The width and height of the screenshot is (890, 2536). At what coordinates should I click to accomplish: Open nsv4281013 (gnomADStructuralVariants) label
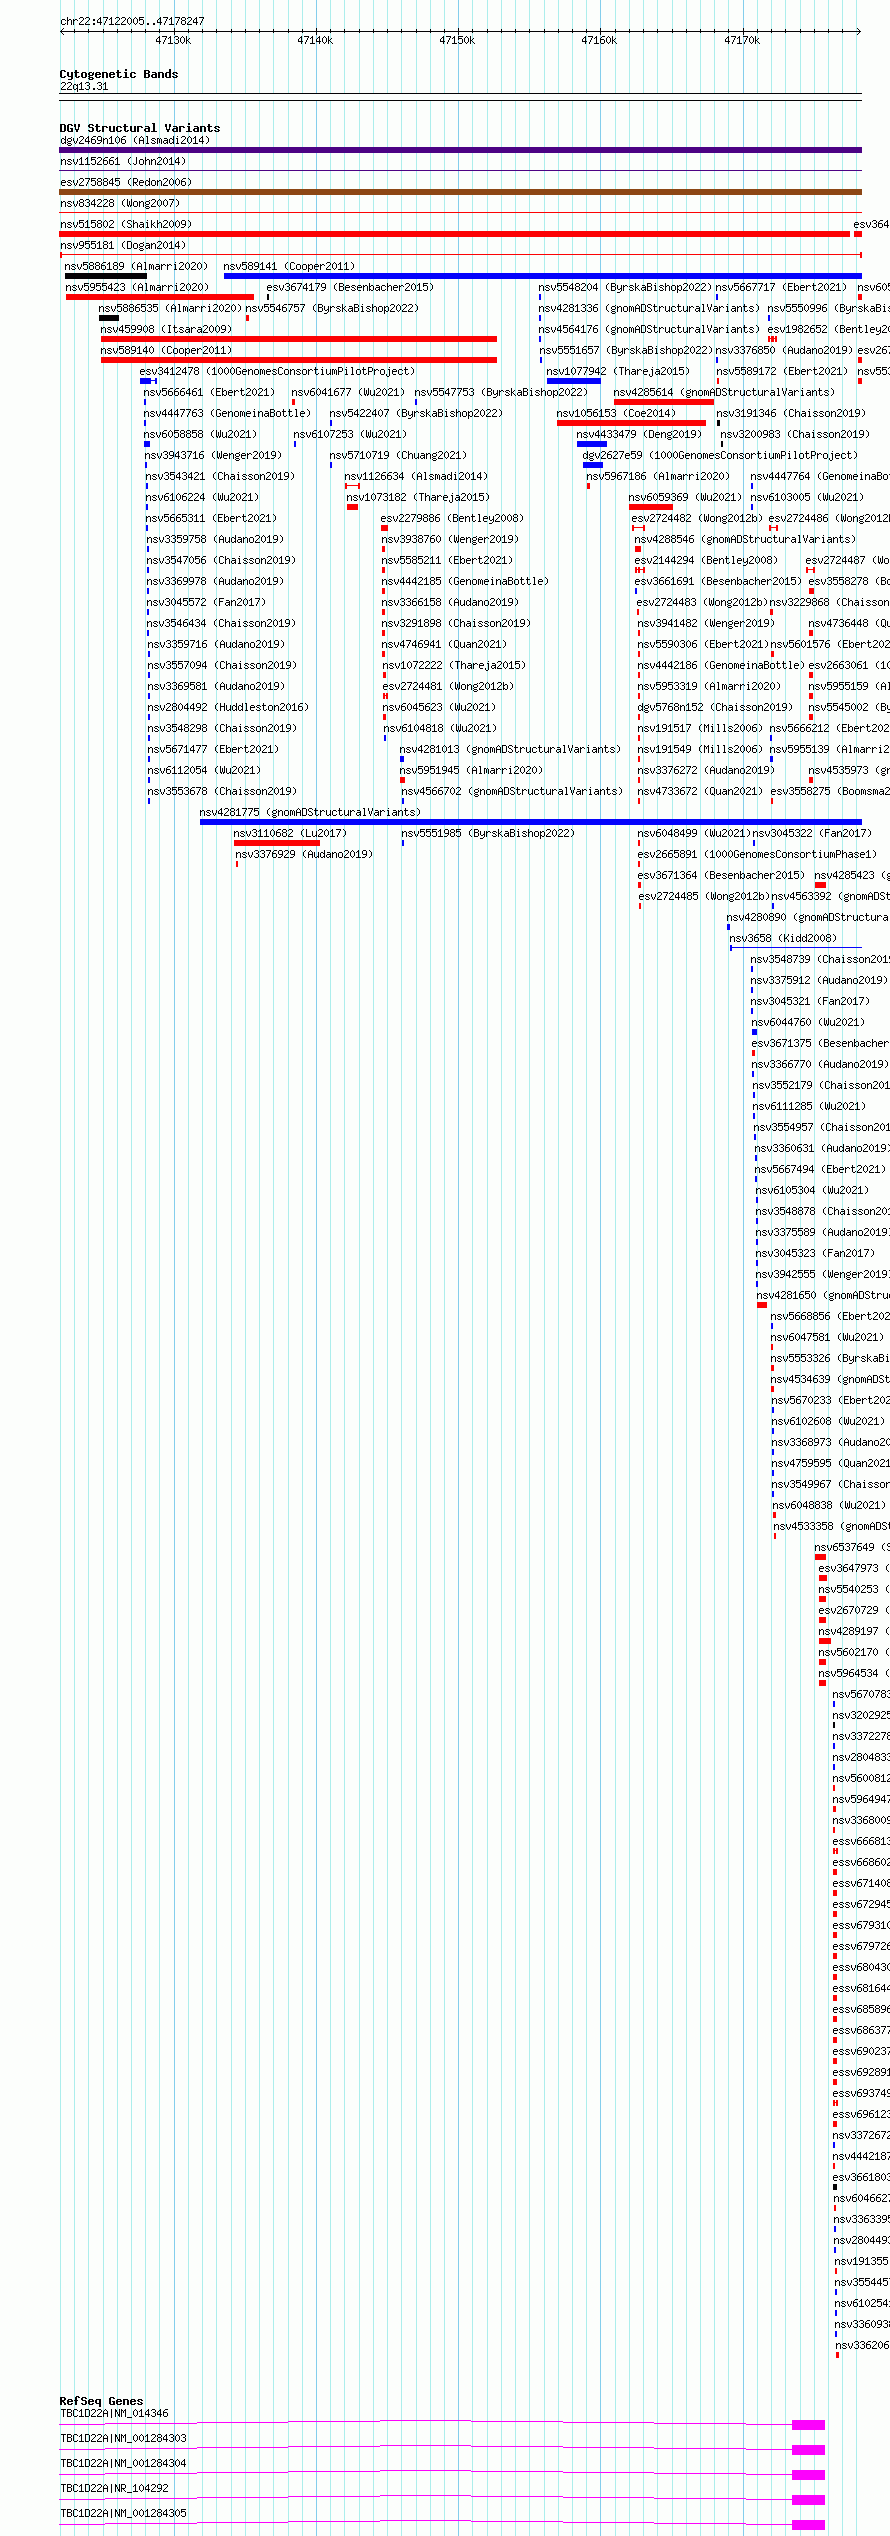[510, 749]
